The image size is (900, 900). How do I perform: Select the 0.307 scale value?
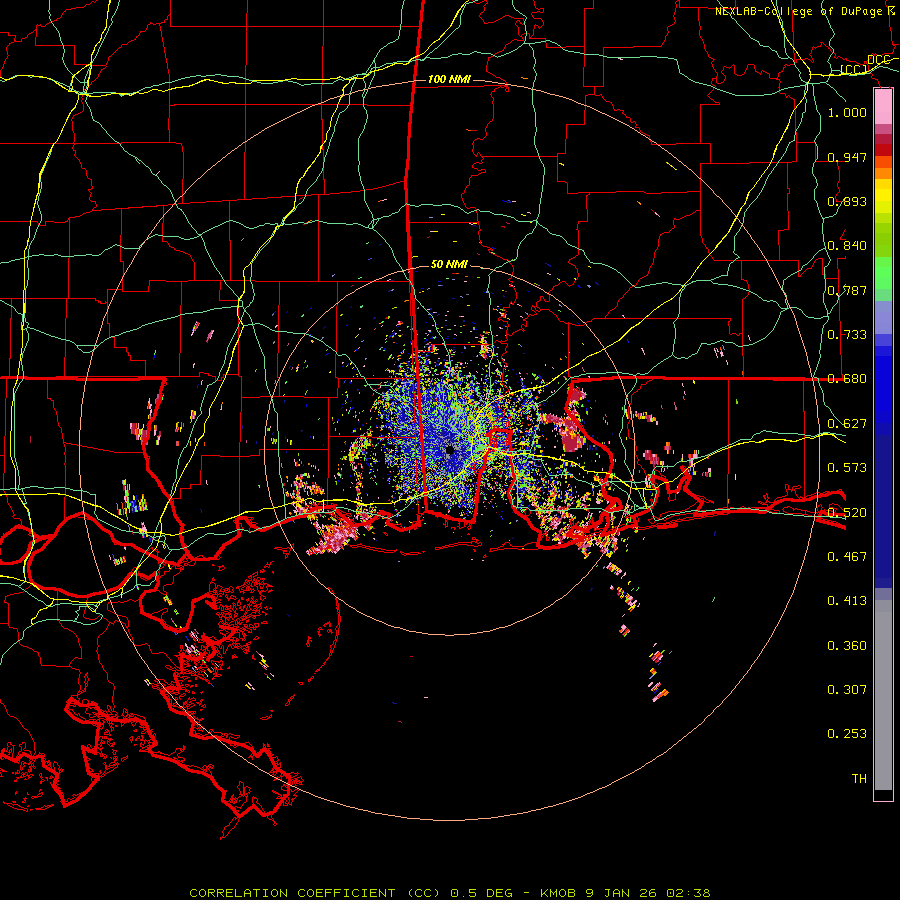(x=847, y=690)
